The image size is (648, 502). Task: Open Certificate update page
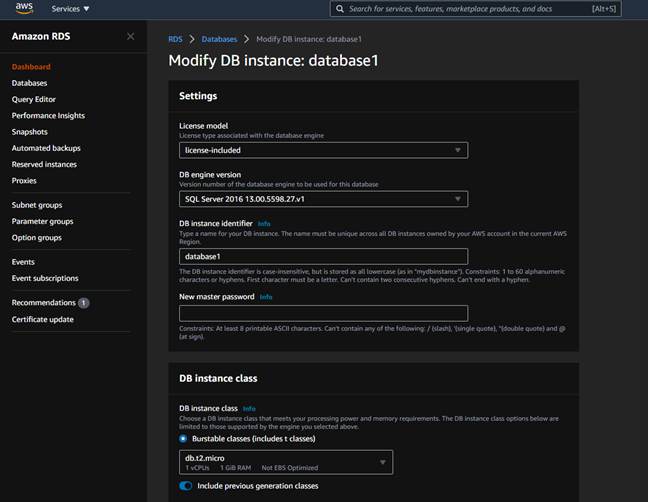pos(43,319)
